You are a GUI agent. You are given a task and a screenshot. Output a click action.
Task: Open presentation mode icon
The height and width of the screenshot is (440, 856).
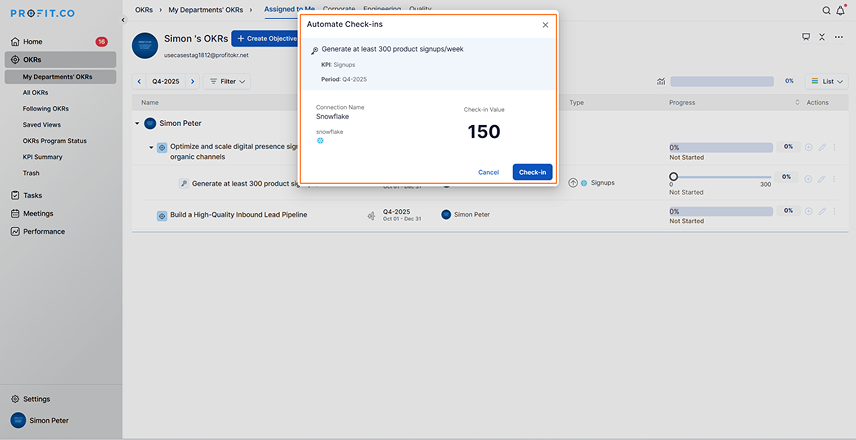tap(806, 37)
